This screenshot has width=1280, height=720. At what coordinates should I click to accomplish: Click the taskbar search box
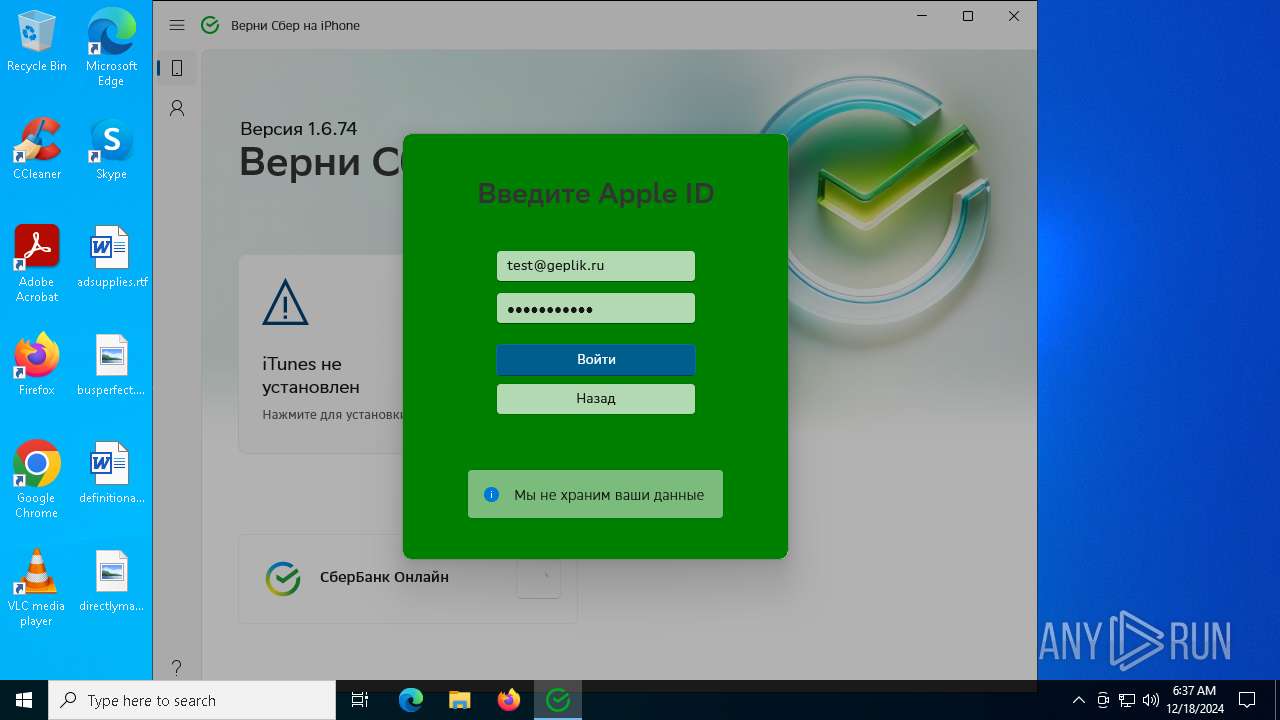click(x=192, y=700)
